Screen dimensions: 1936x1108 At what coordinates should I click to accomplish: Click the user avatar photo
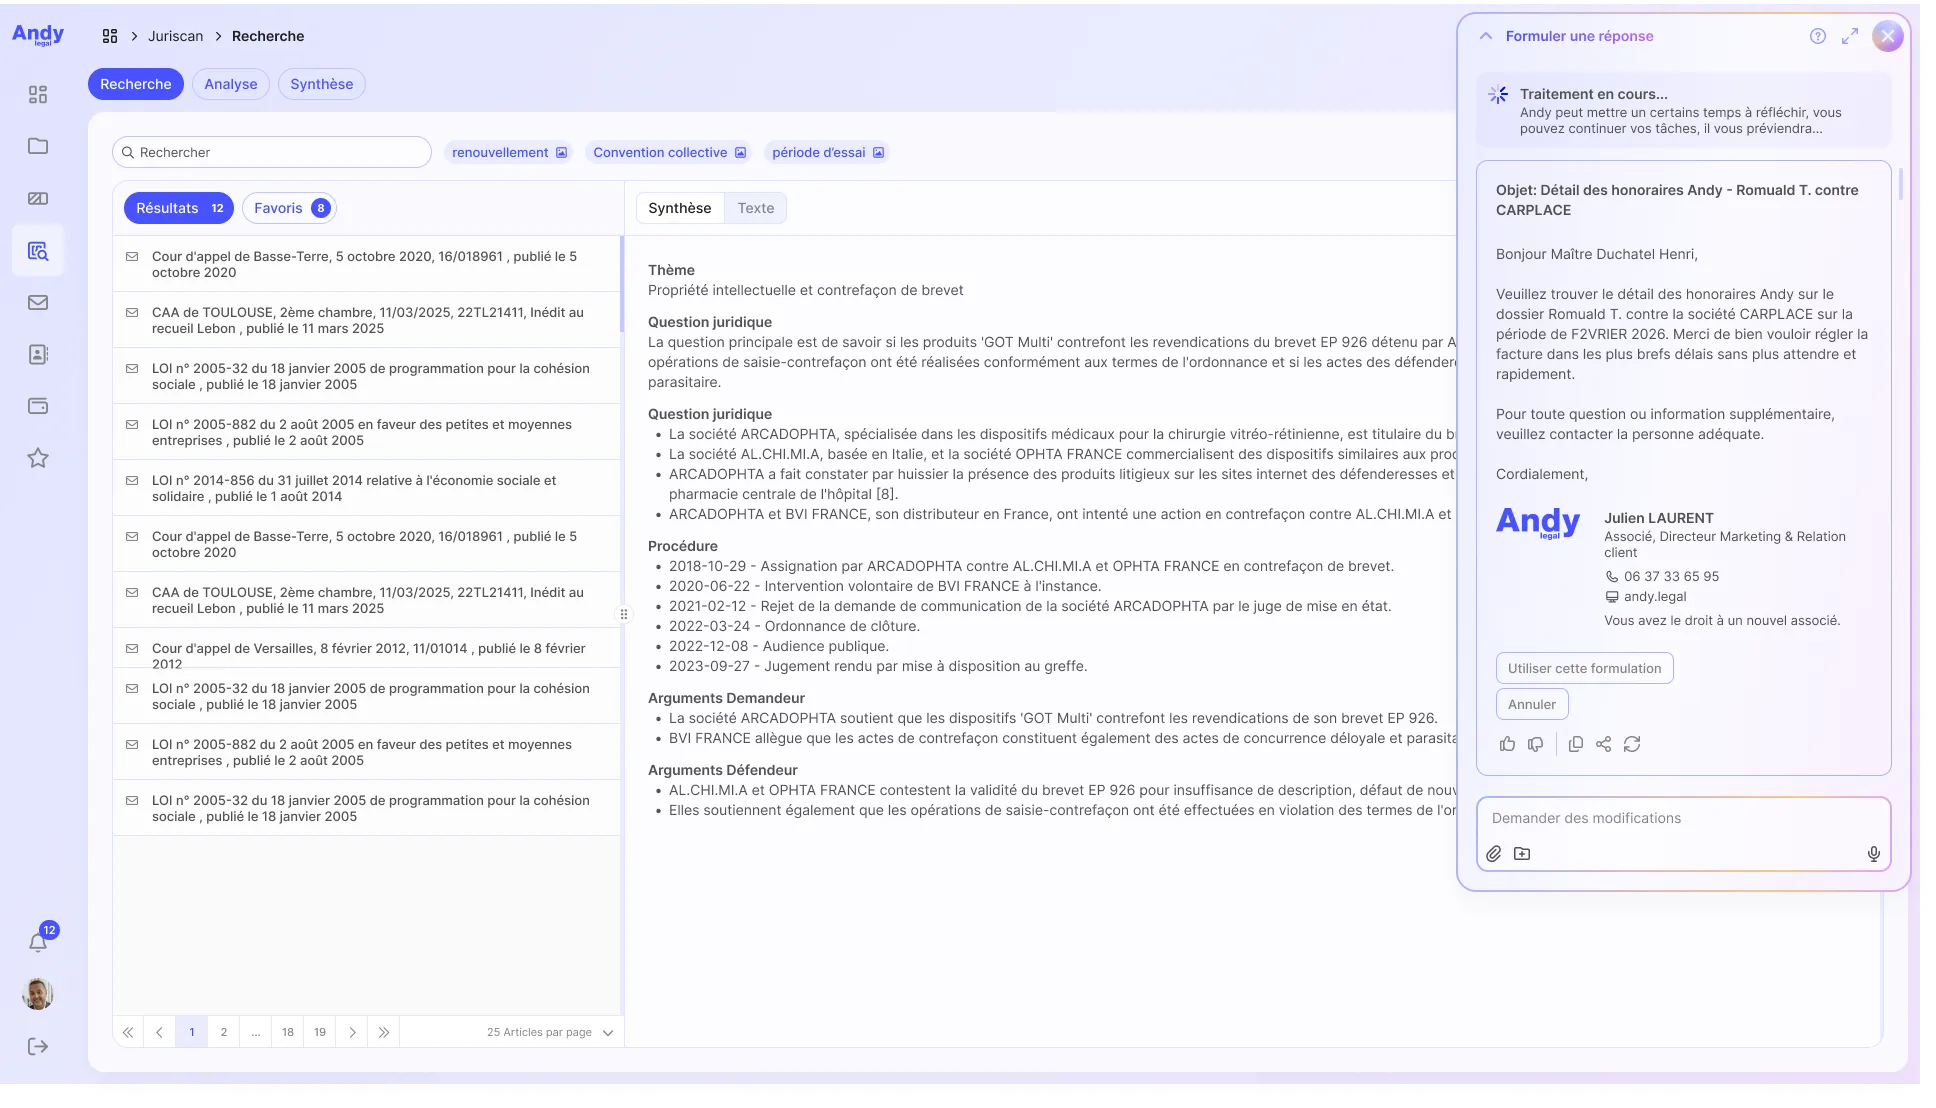point(38,994)
